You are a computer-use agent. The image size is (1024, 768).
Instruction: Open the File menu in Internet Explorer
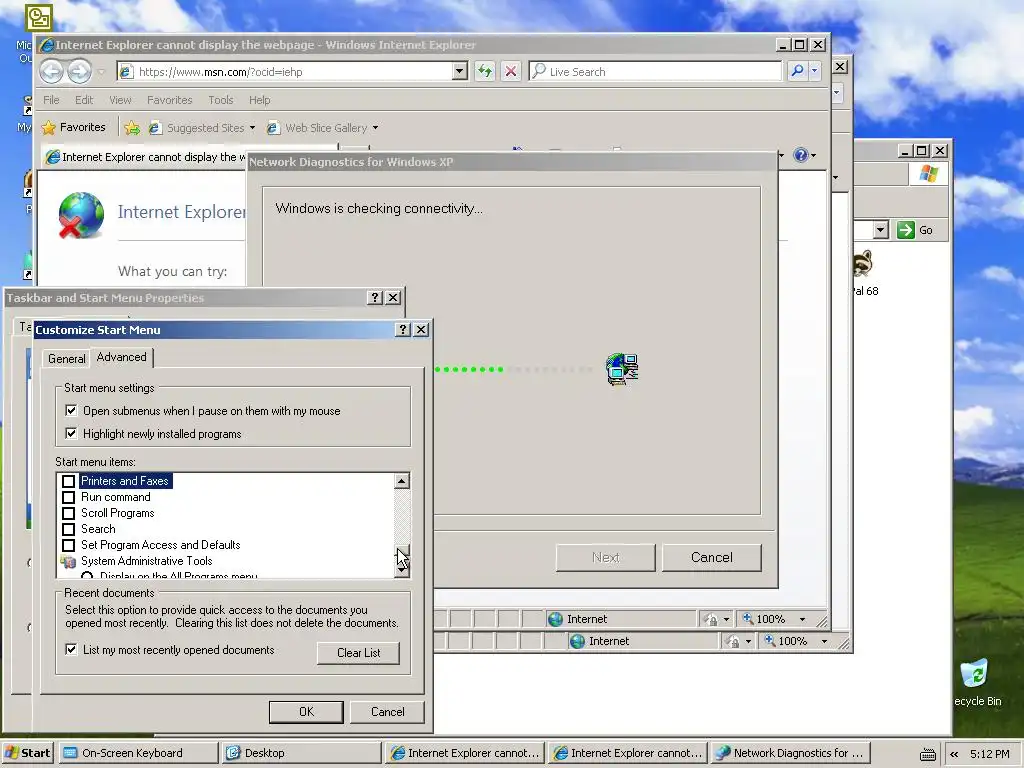coord(51,100)
